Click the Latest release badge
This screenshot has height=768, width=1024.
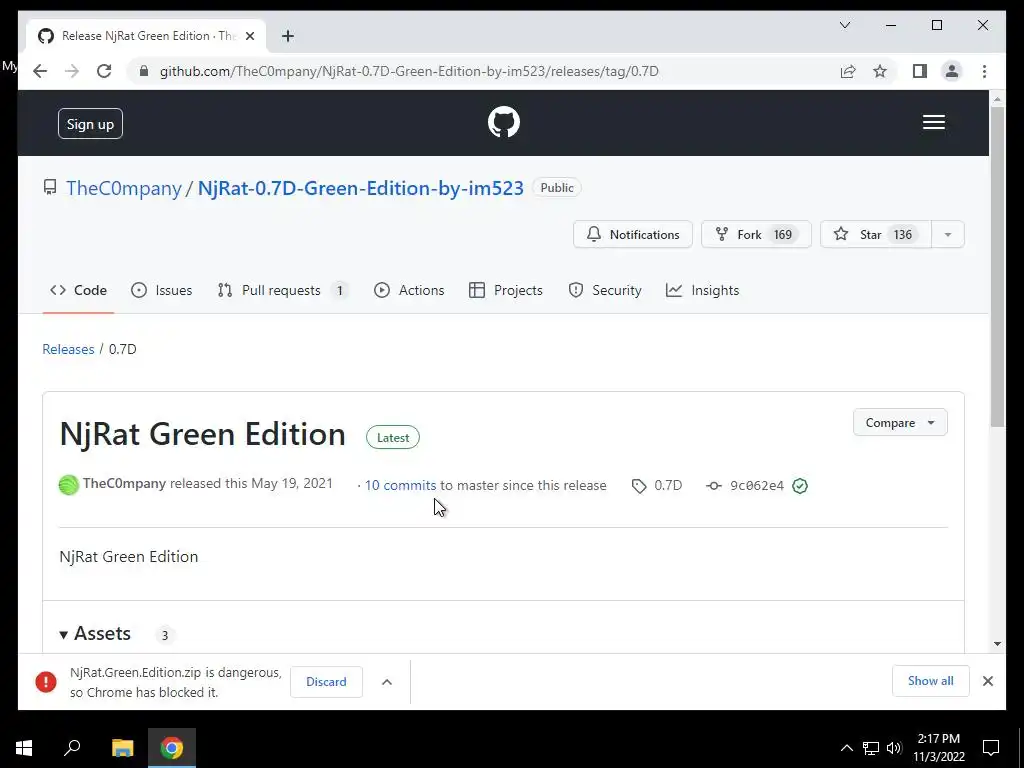tap(393, 438)
